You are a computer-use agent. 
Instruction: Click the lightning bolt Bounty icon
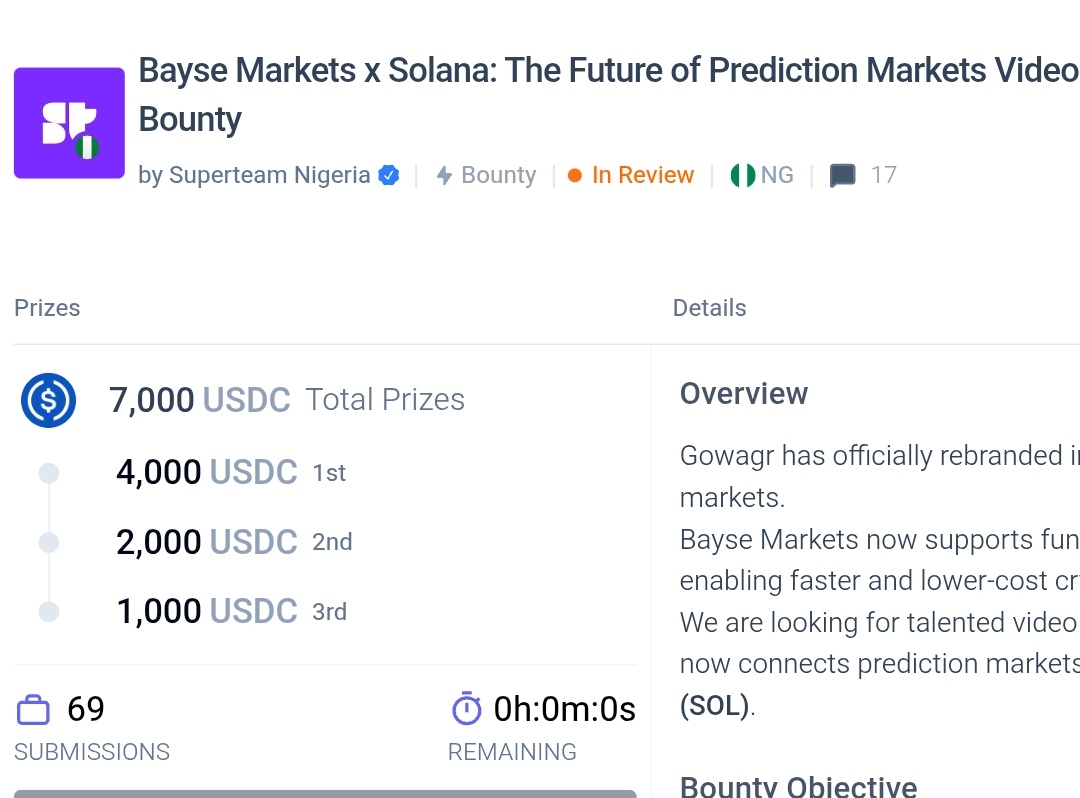pyautogui.click(x=444, y=176)
